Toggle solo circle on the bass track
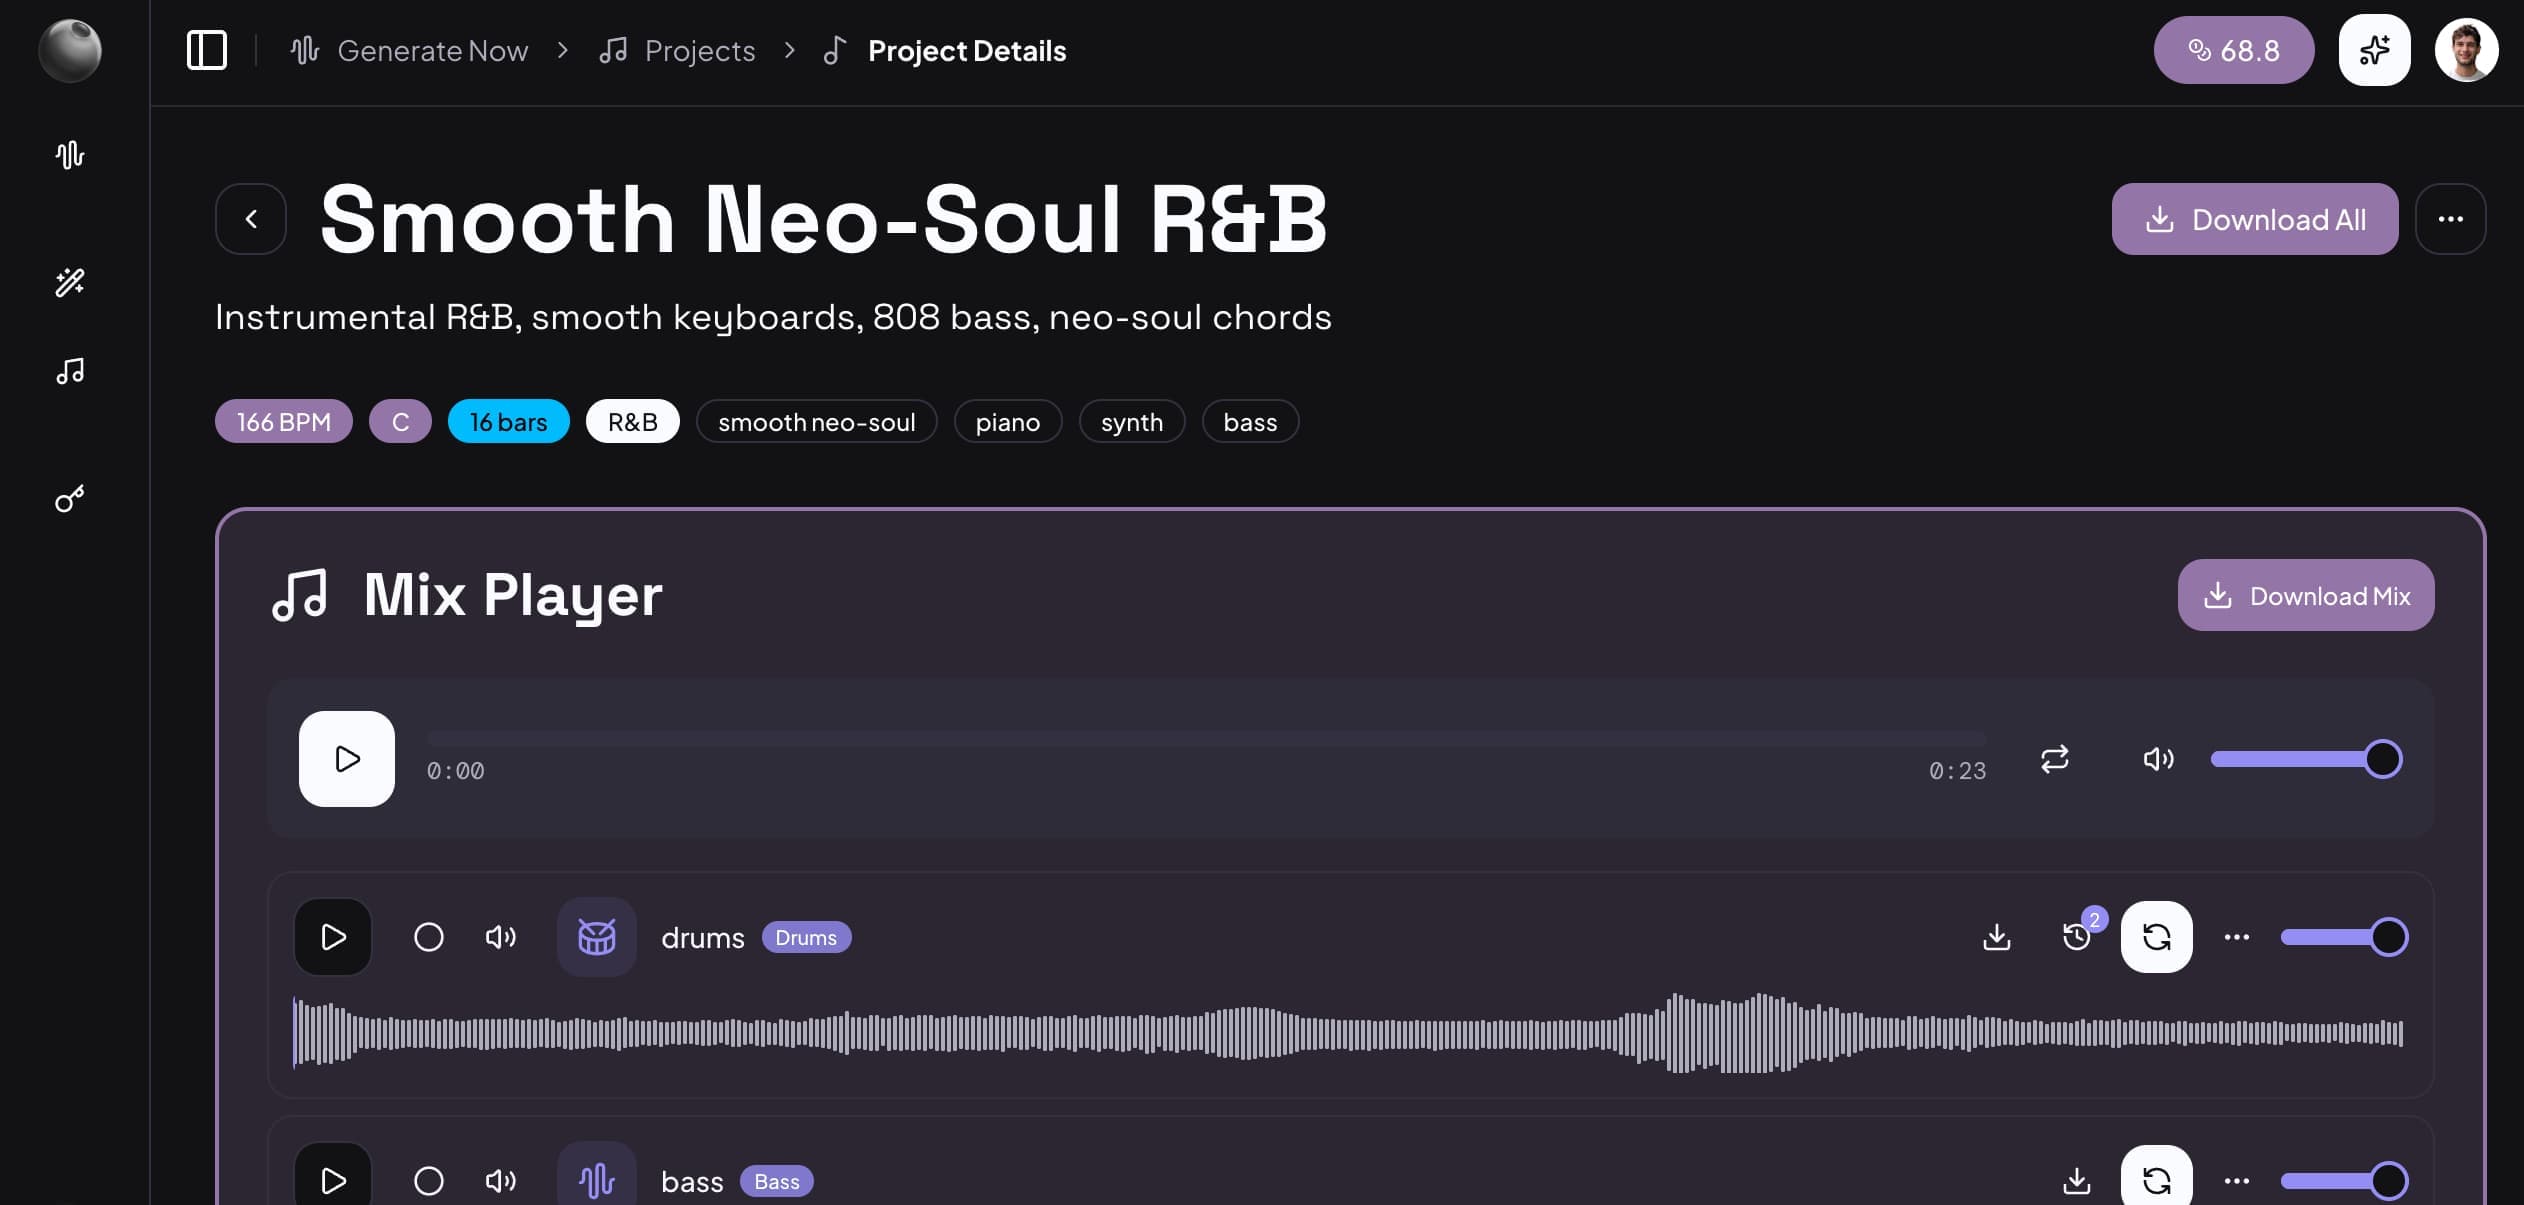 point(429,1180)
